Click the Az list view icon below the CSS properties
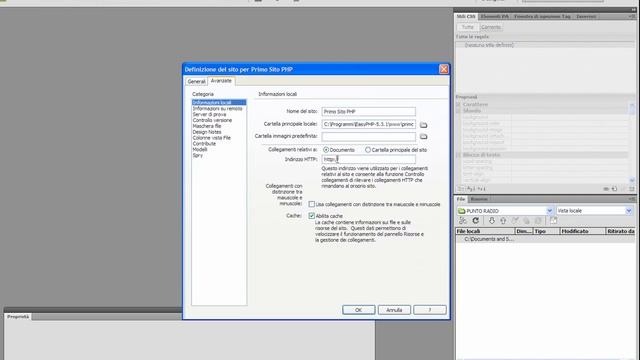The height and width of the screenshot is (360, 640). point(471,189)
